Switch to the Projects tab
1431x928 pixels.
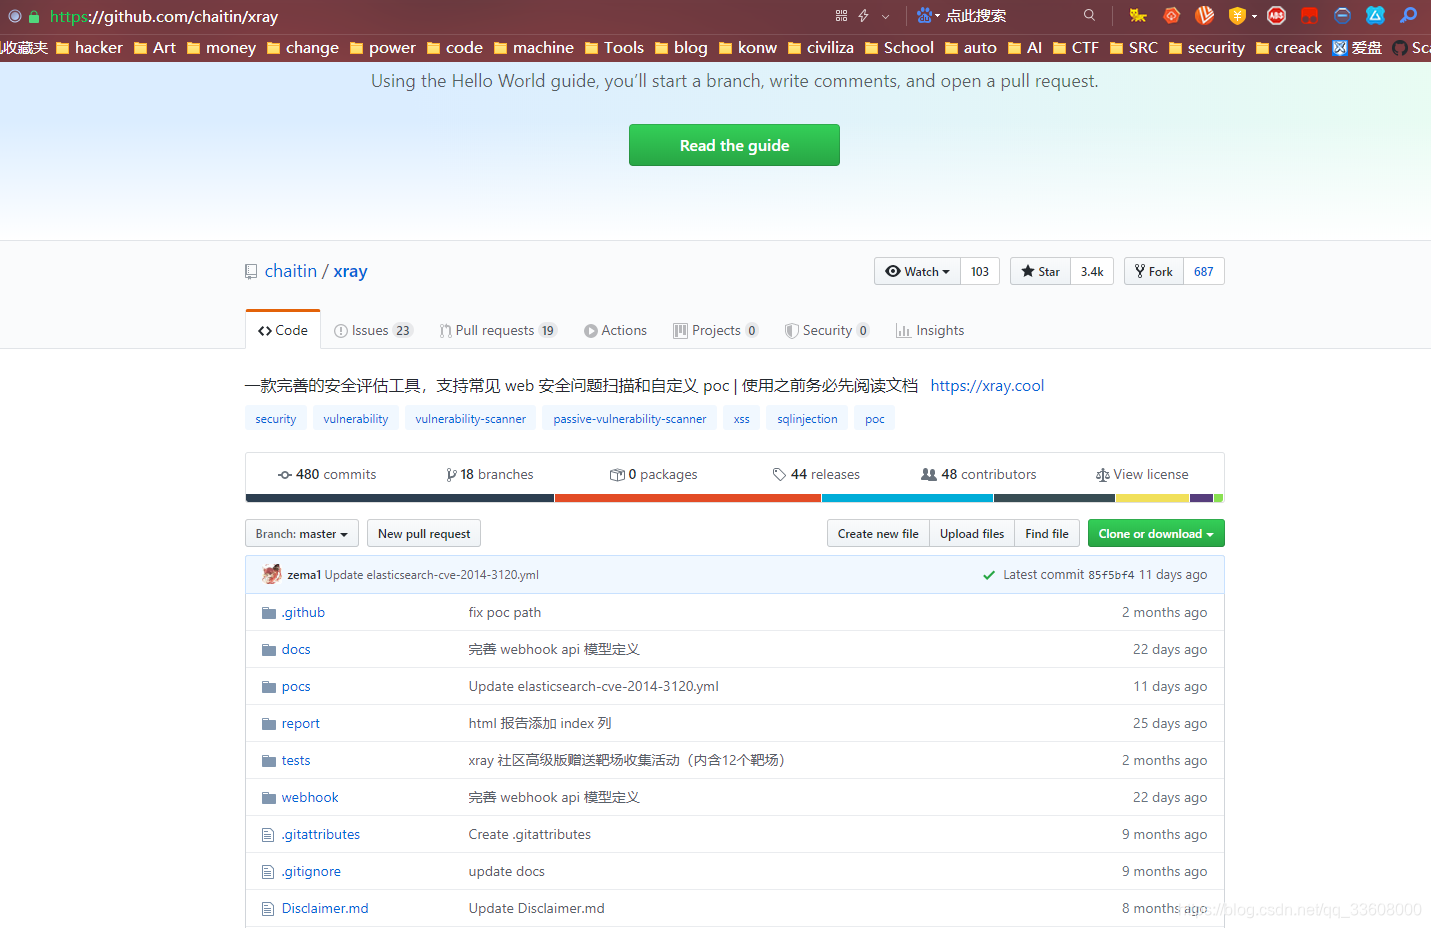[x=716, y=330]
